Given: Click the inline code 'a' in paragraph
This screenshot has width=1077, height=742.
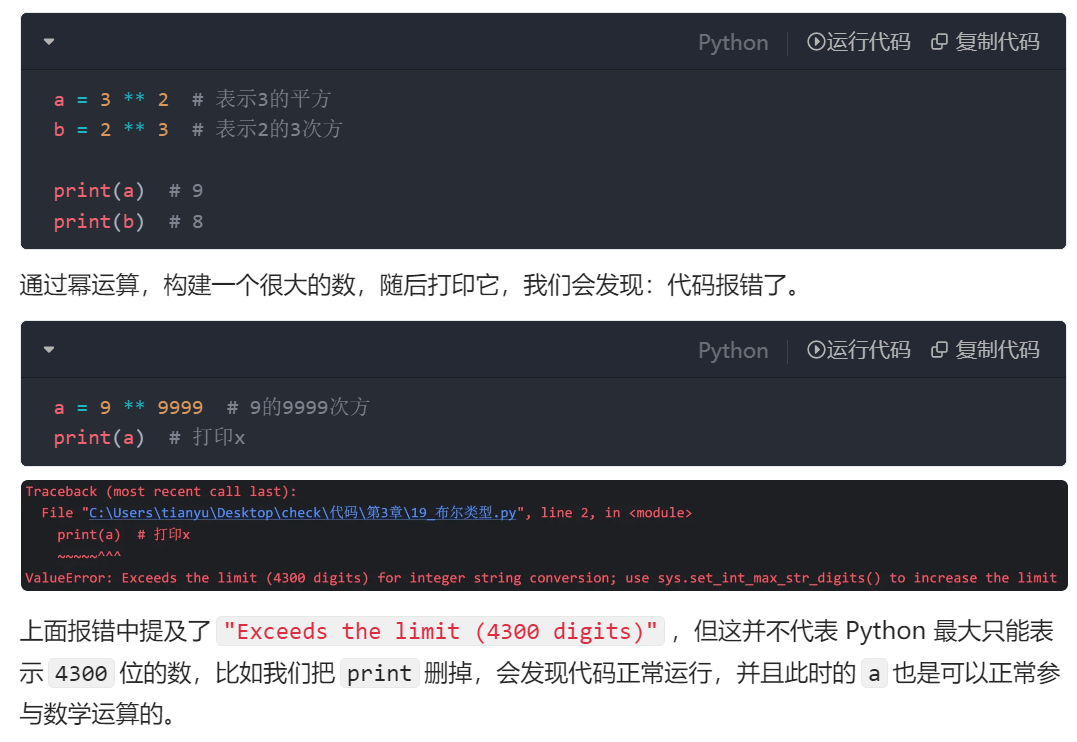Looking at the screenshot, I should (x=874, y=673).
